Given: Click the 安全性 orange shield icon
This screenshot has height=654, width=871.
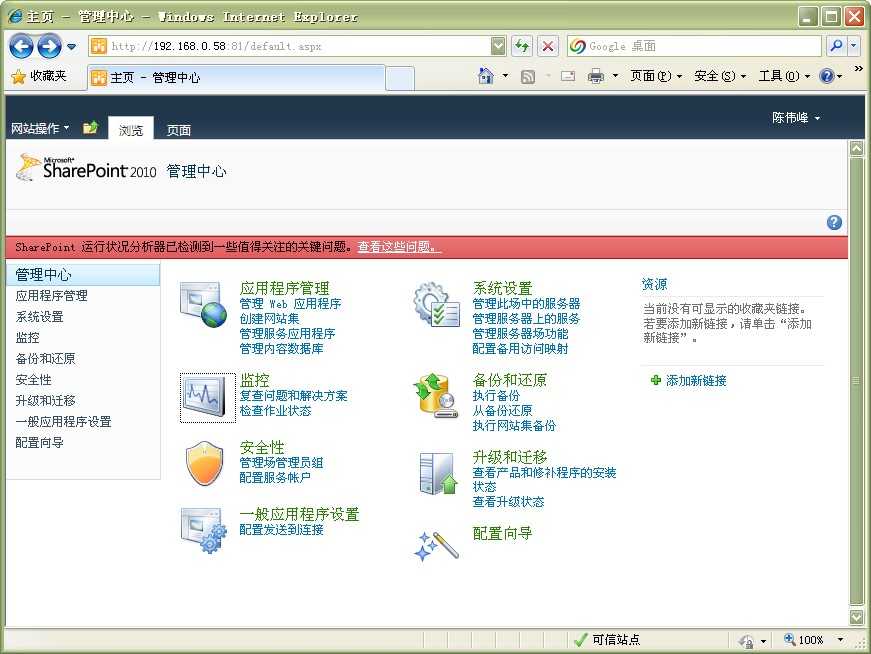Looking at the screenshot, I should pyautogui.click(x=204, y=463).
